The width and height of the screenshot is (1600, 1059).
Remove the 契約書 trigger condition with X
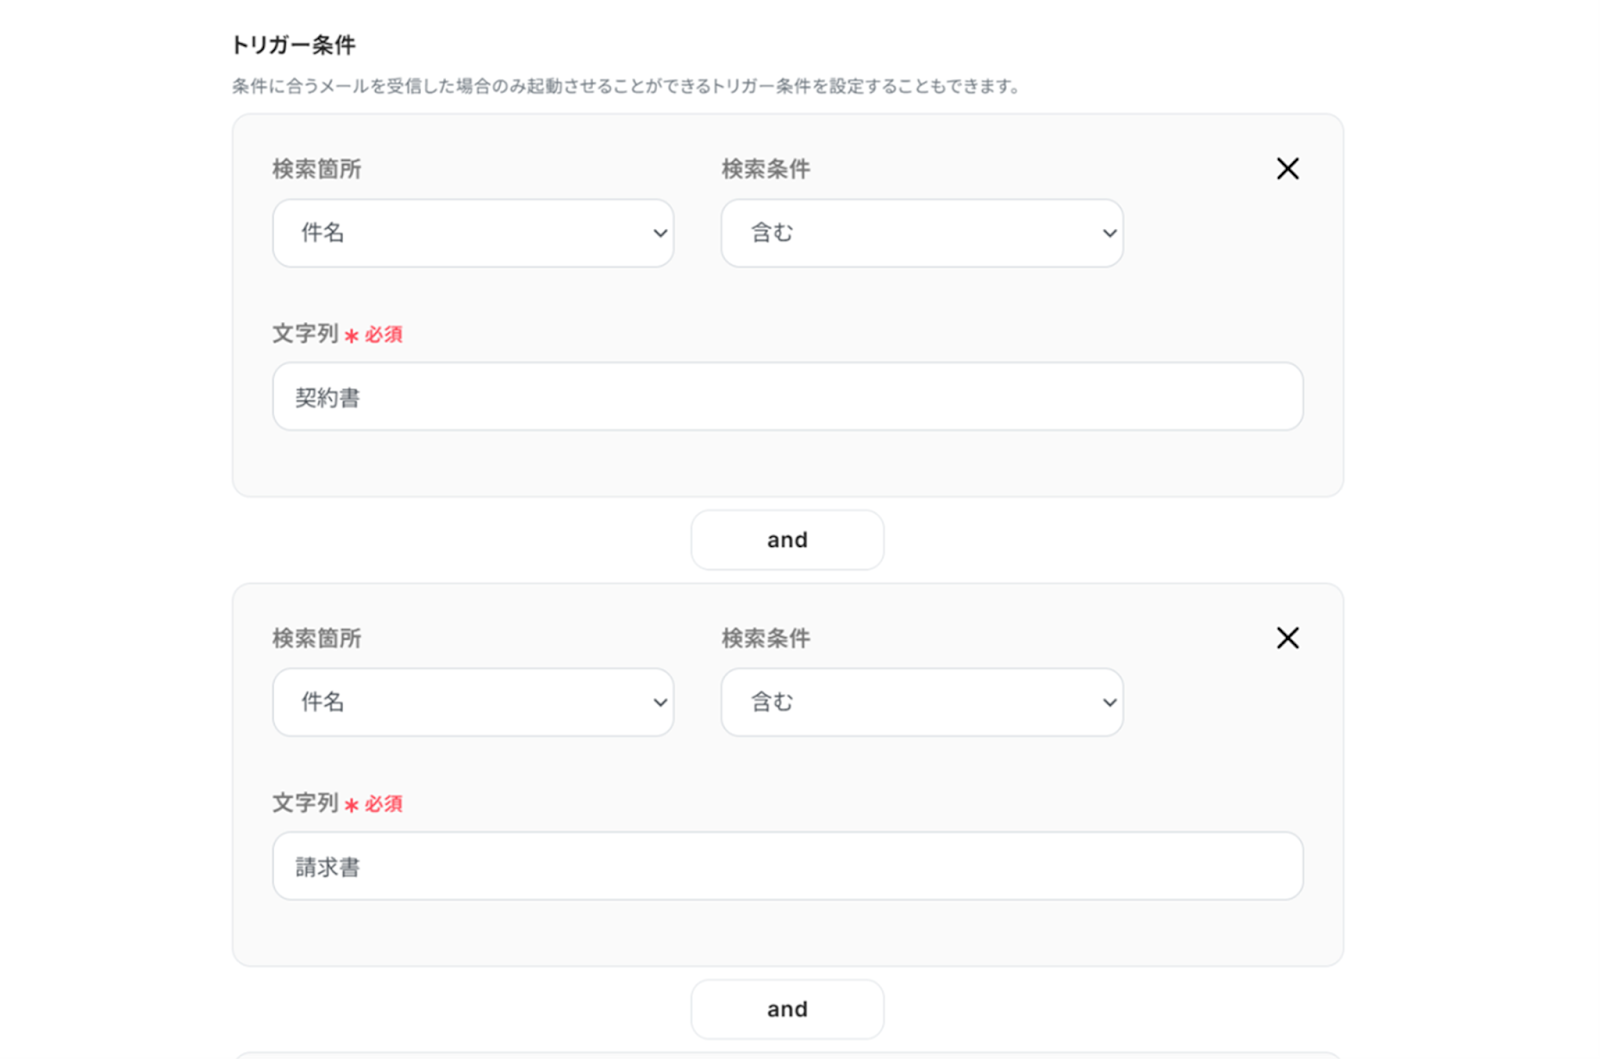pyautogui.click(x=1287, y=169)
